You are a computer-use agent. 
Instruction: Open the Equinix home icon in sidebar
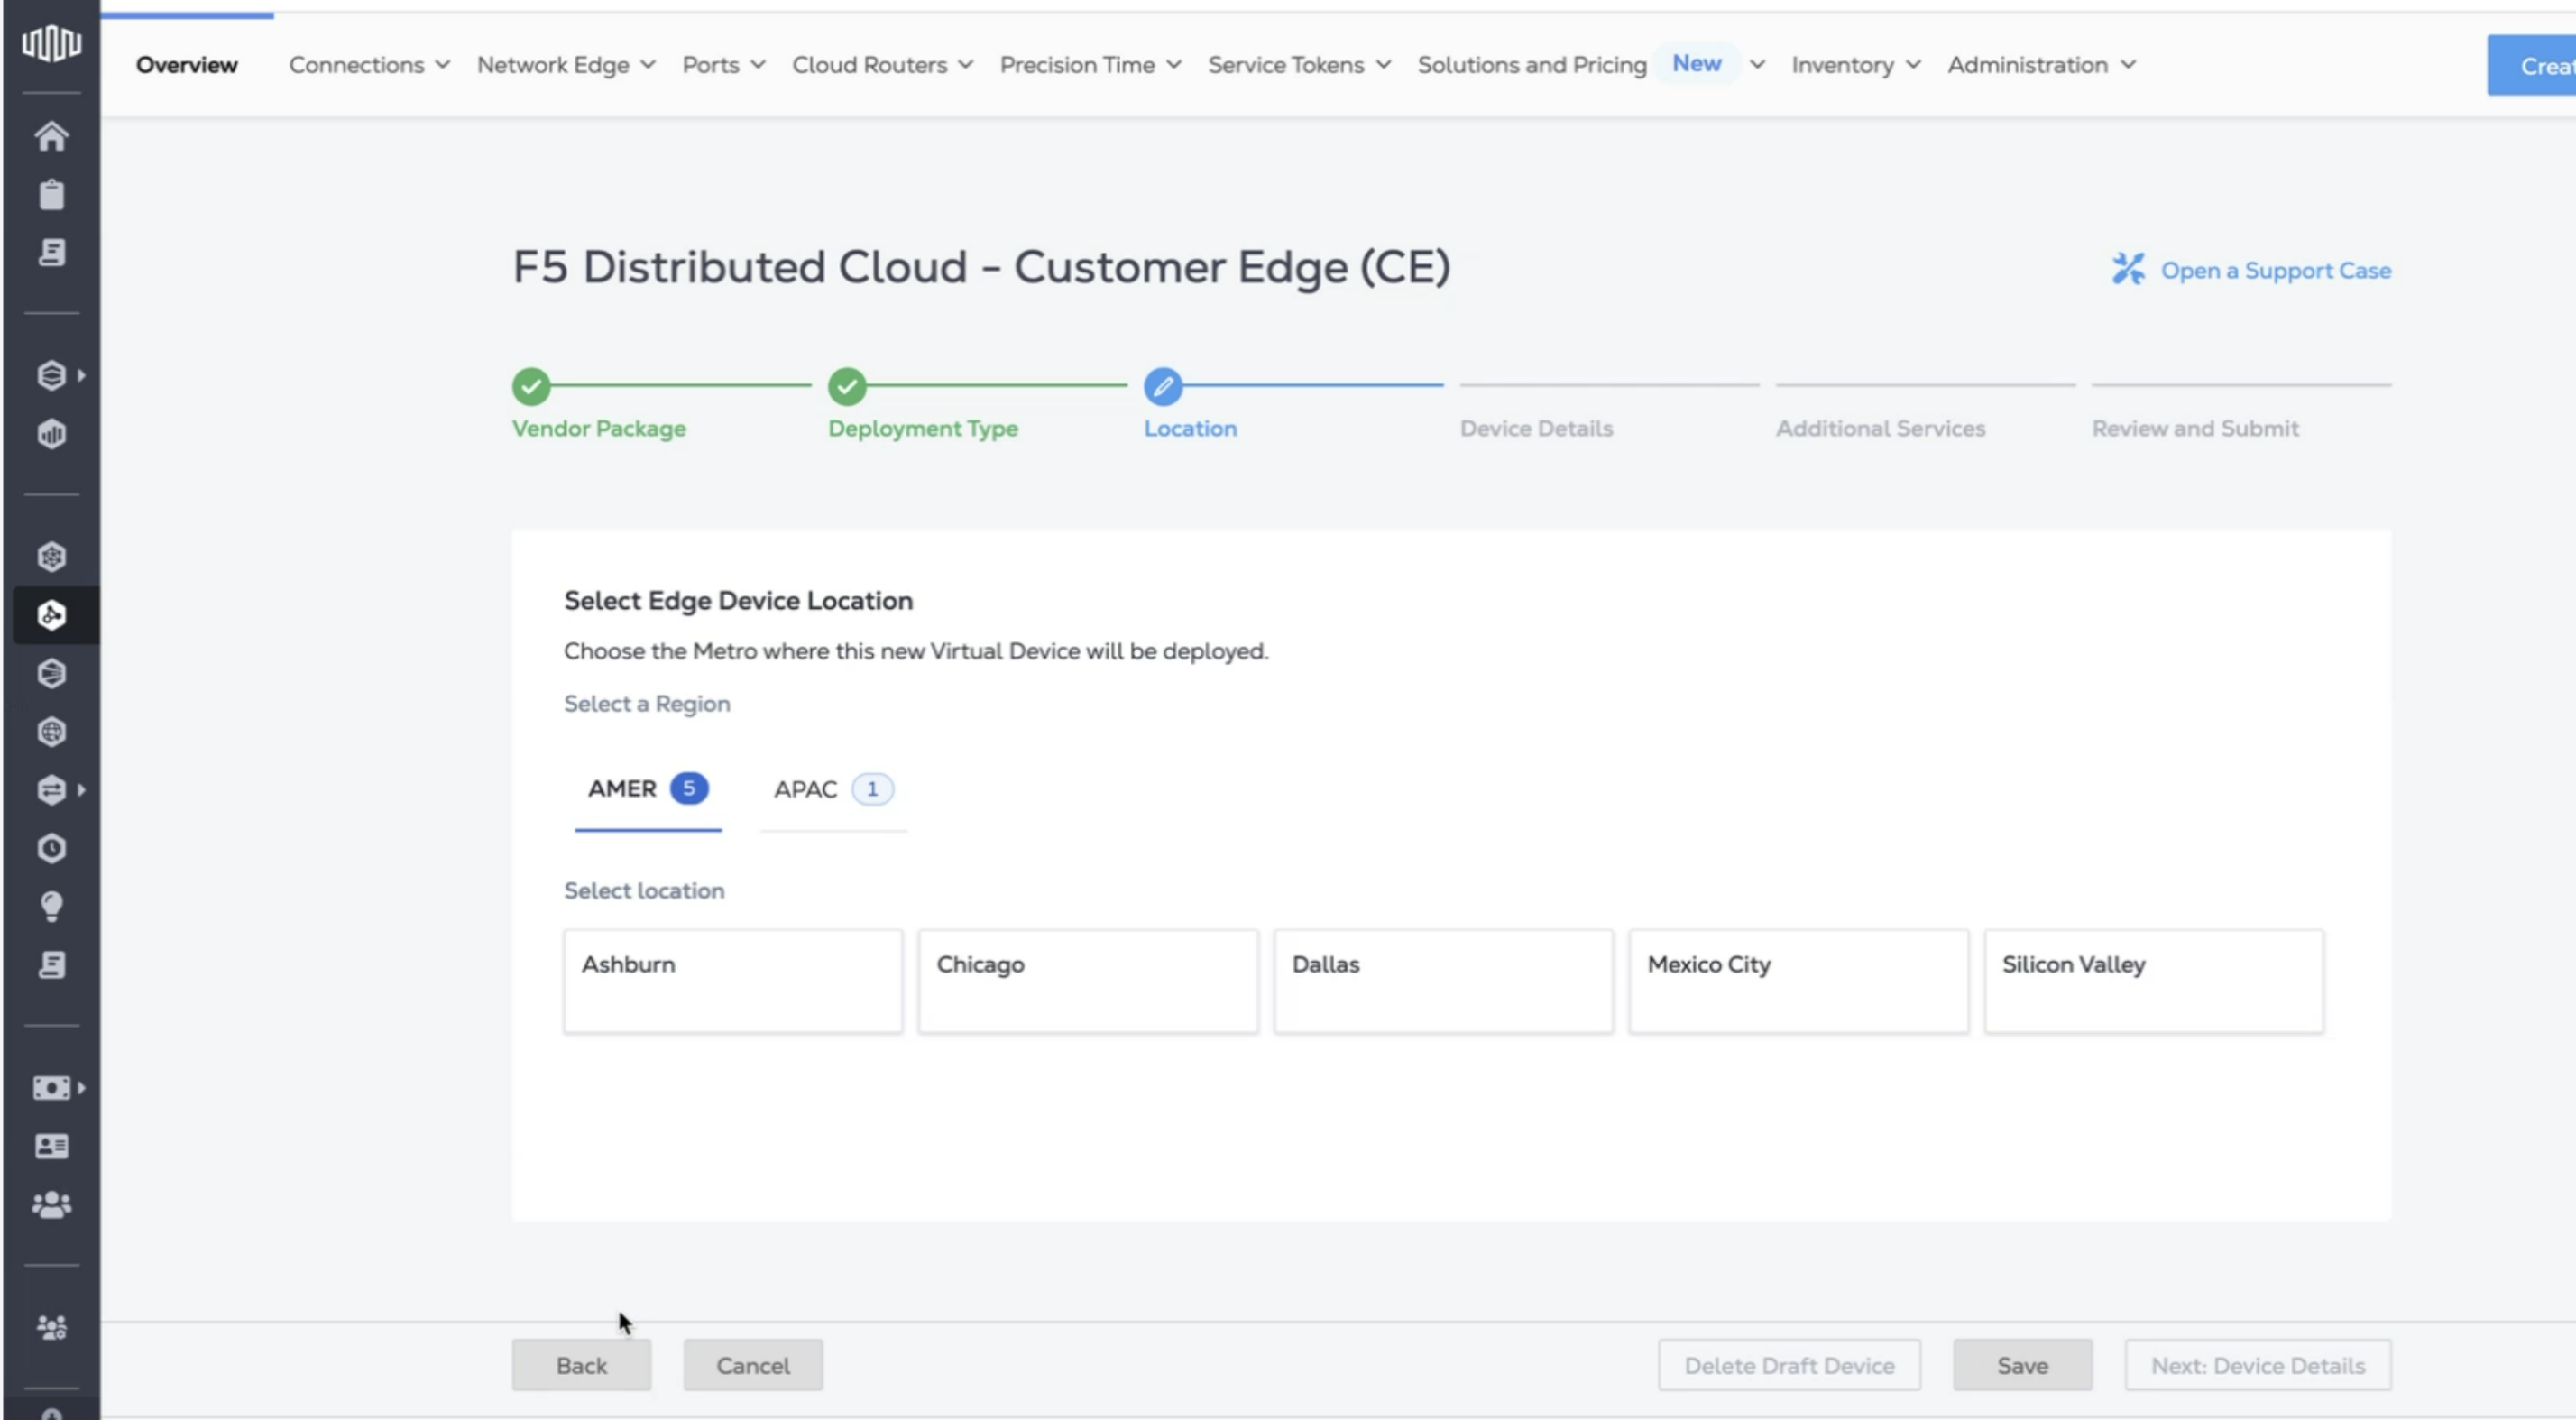(52, 137)
